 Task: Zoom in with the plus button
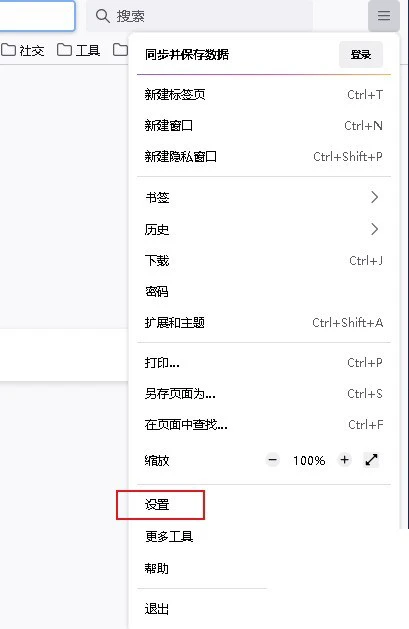pos(344,460)
